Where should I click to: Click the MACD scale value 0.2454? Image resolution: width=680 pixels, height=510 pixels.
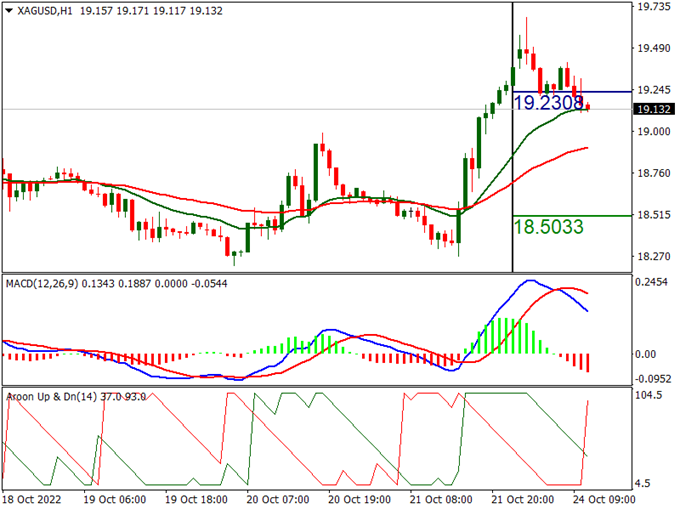651,282
